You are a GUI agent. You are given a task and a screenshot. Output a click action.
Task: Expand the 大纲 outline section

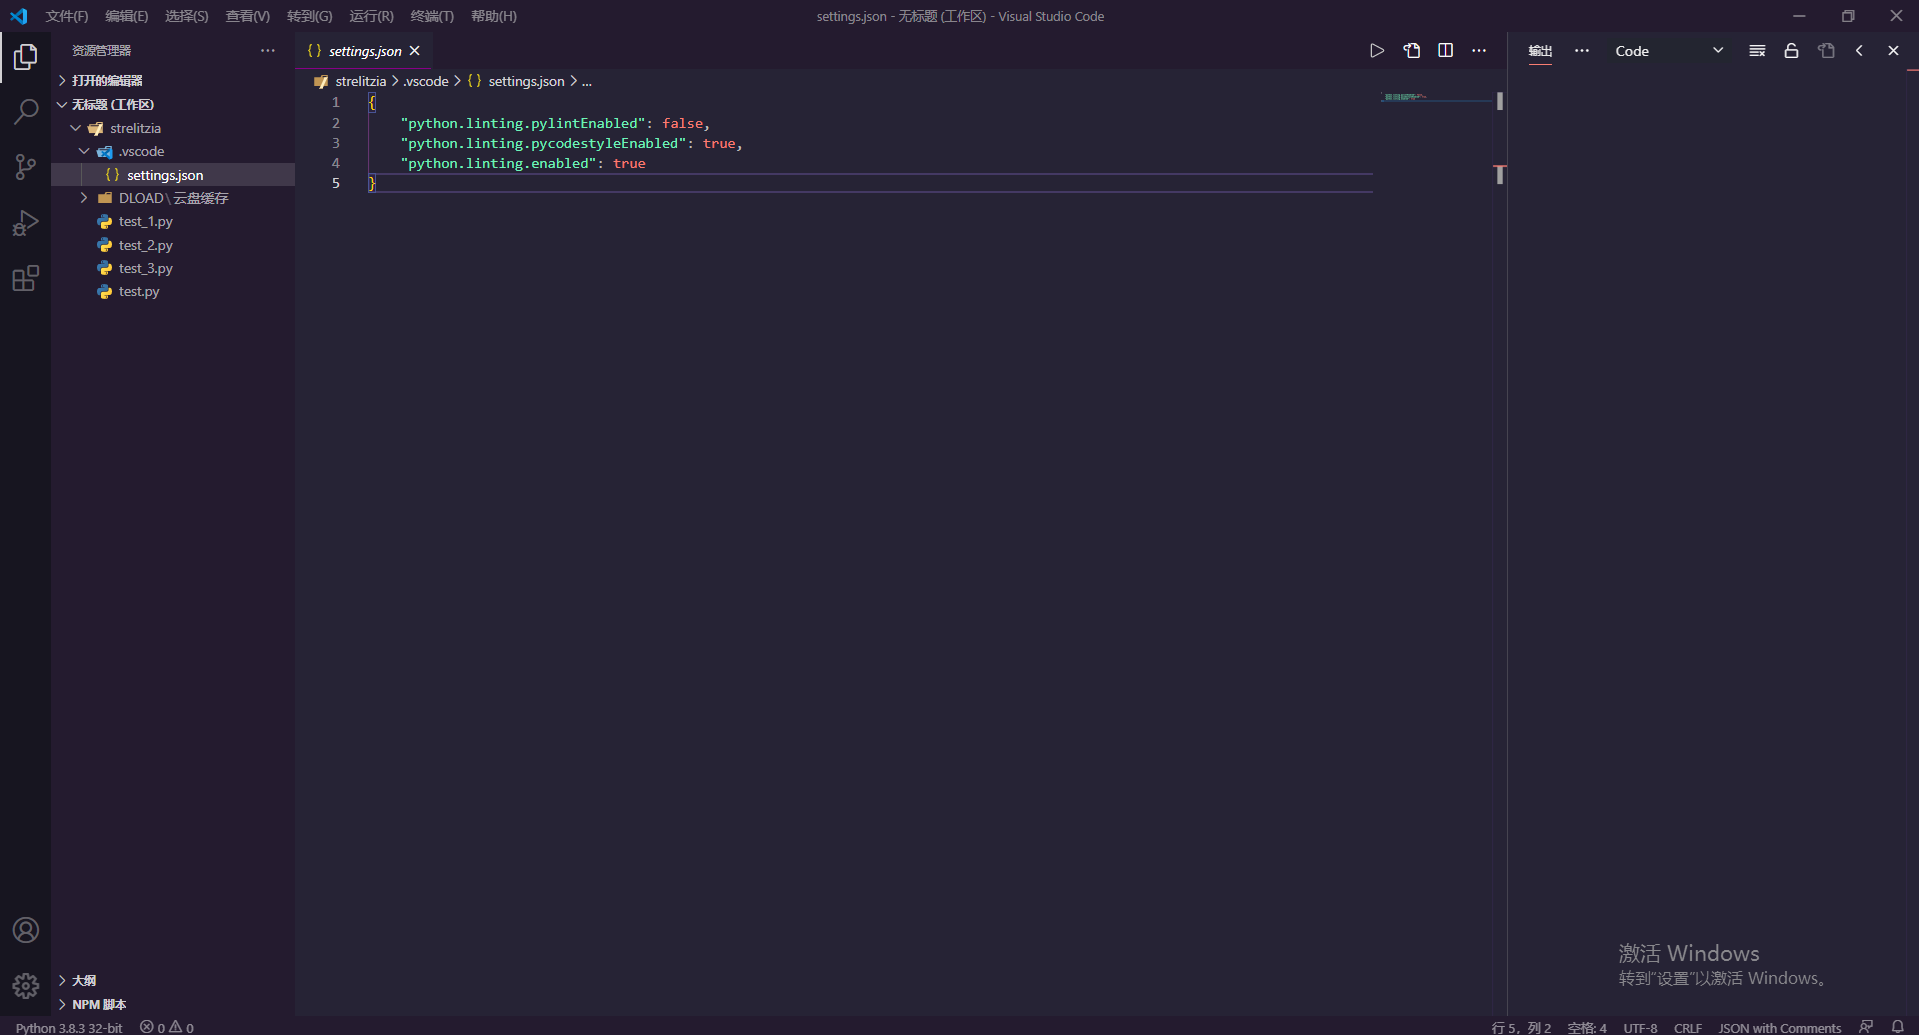tap(173, 980)
